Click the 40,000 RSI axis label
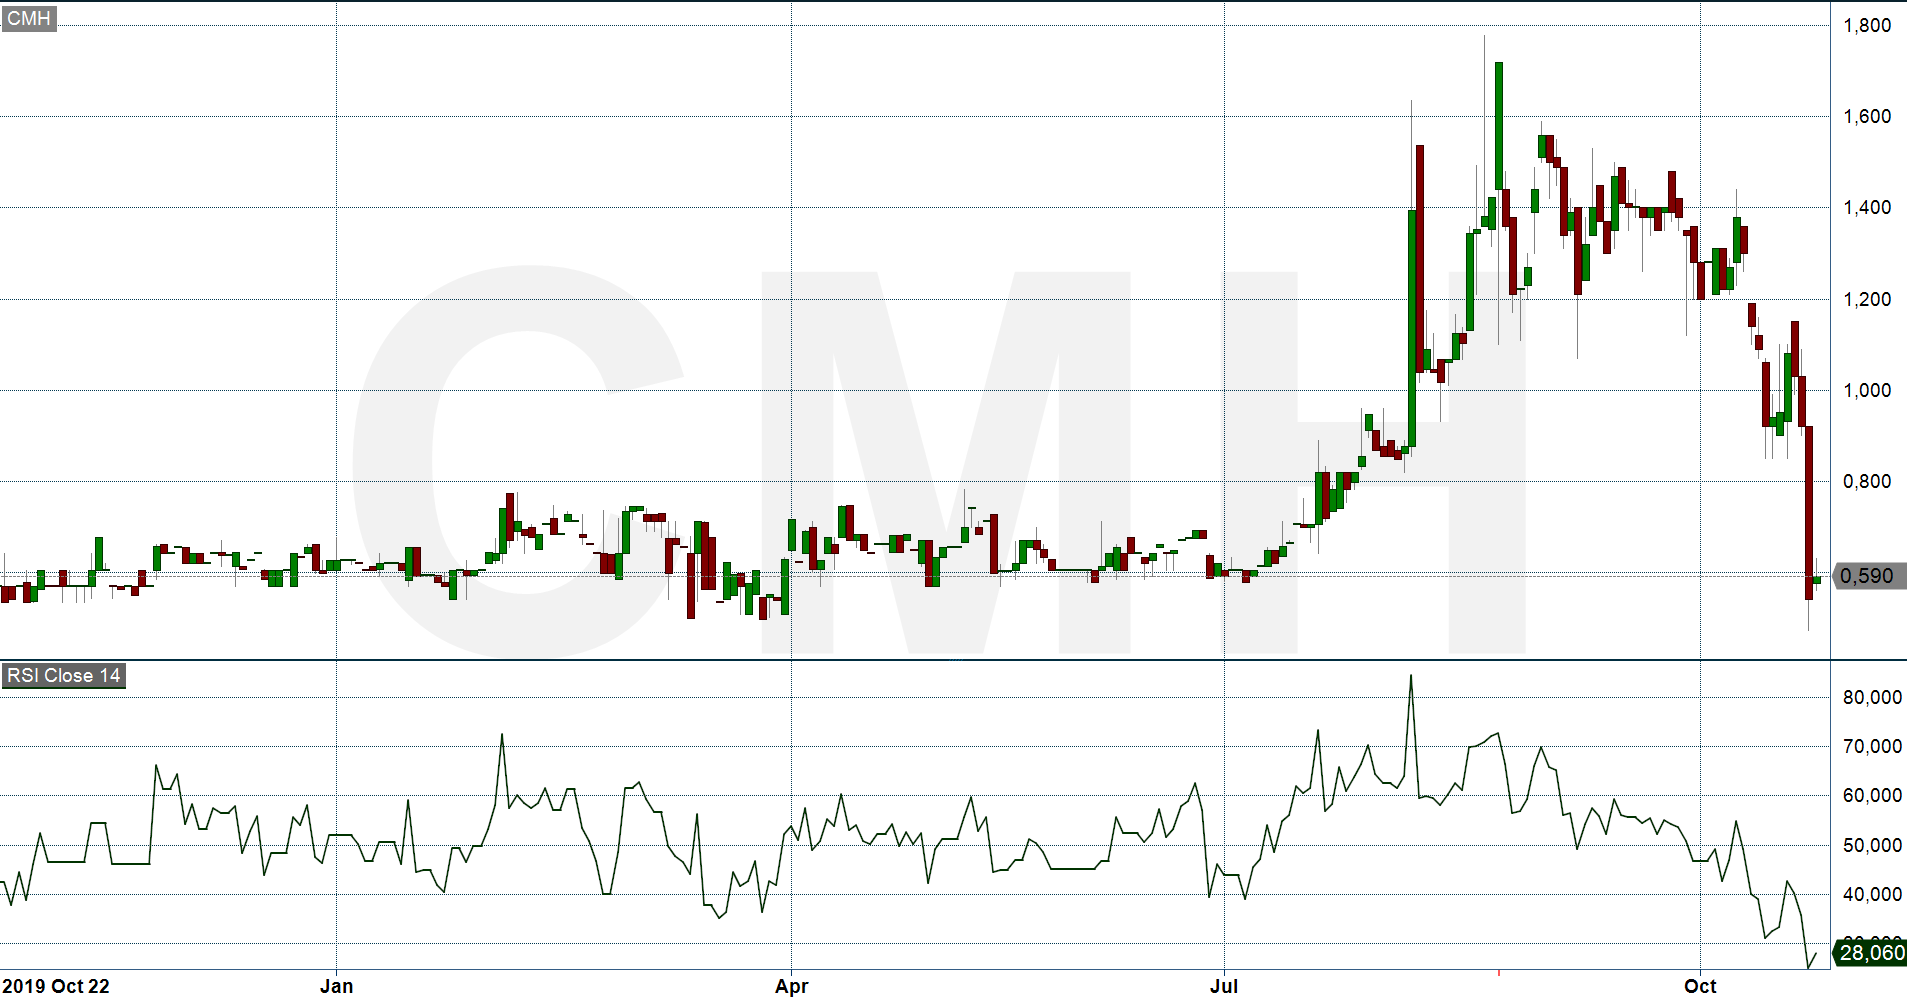The image size is (1907, 997). pos(1872,895)
